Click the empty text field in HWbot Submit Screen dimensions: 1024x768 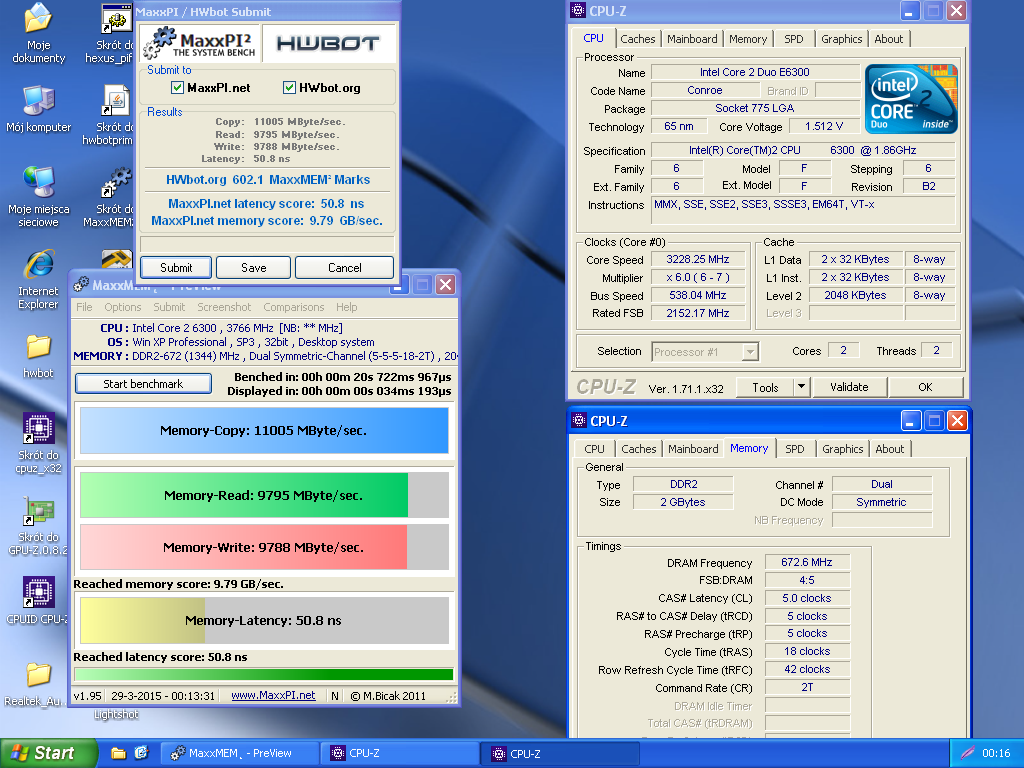(266, 244)
